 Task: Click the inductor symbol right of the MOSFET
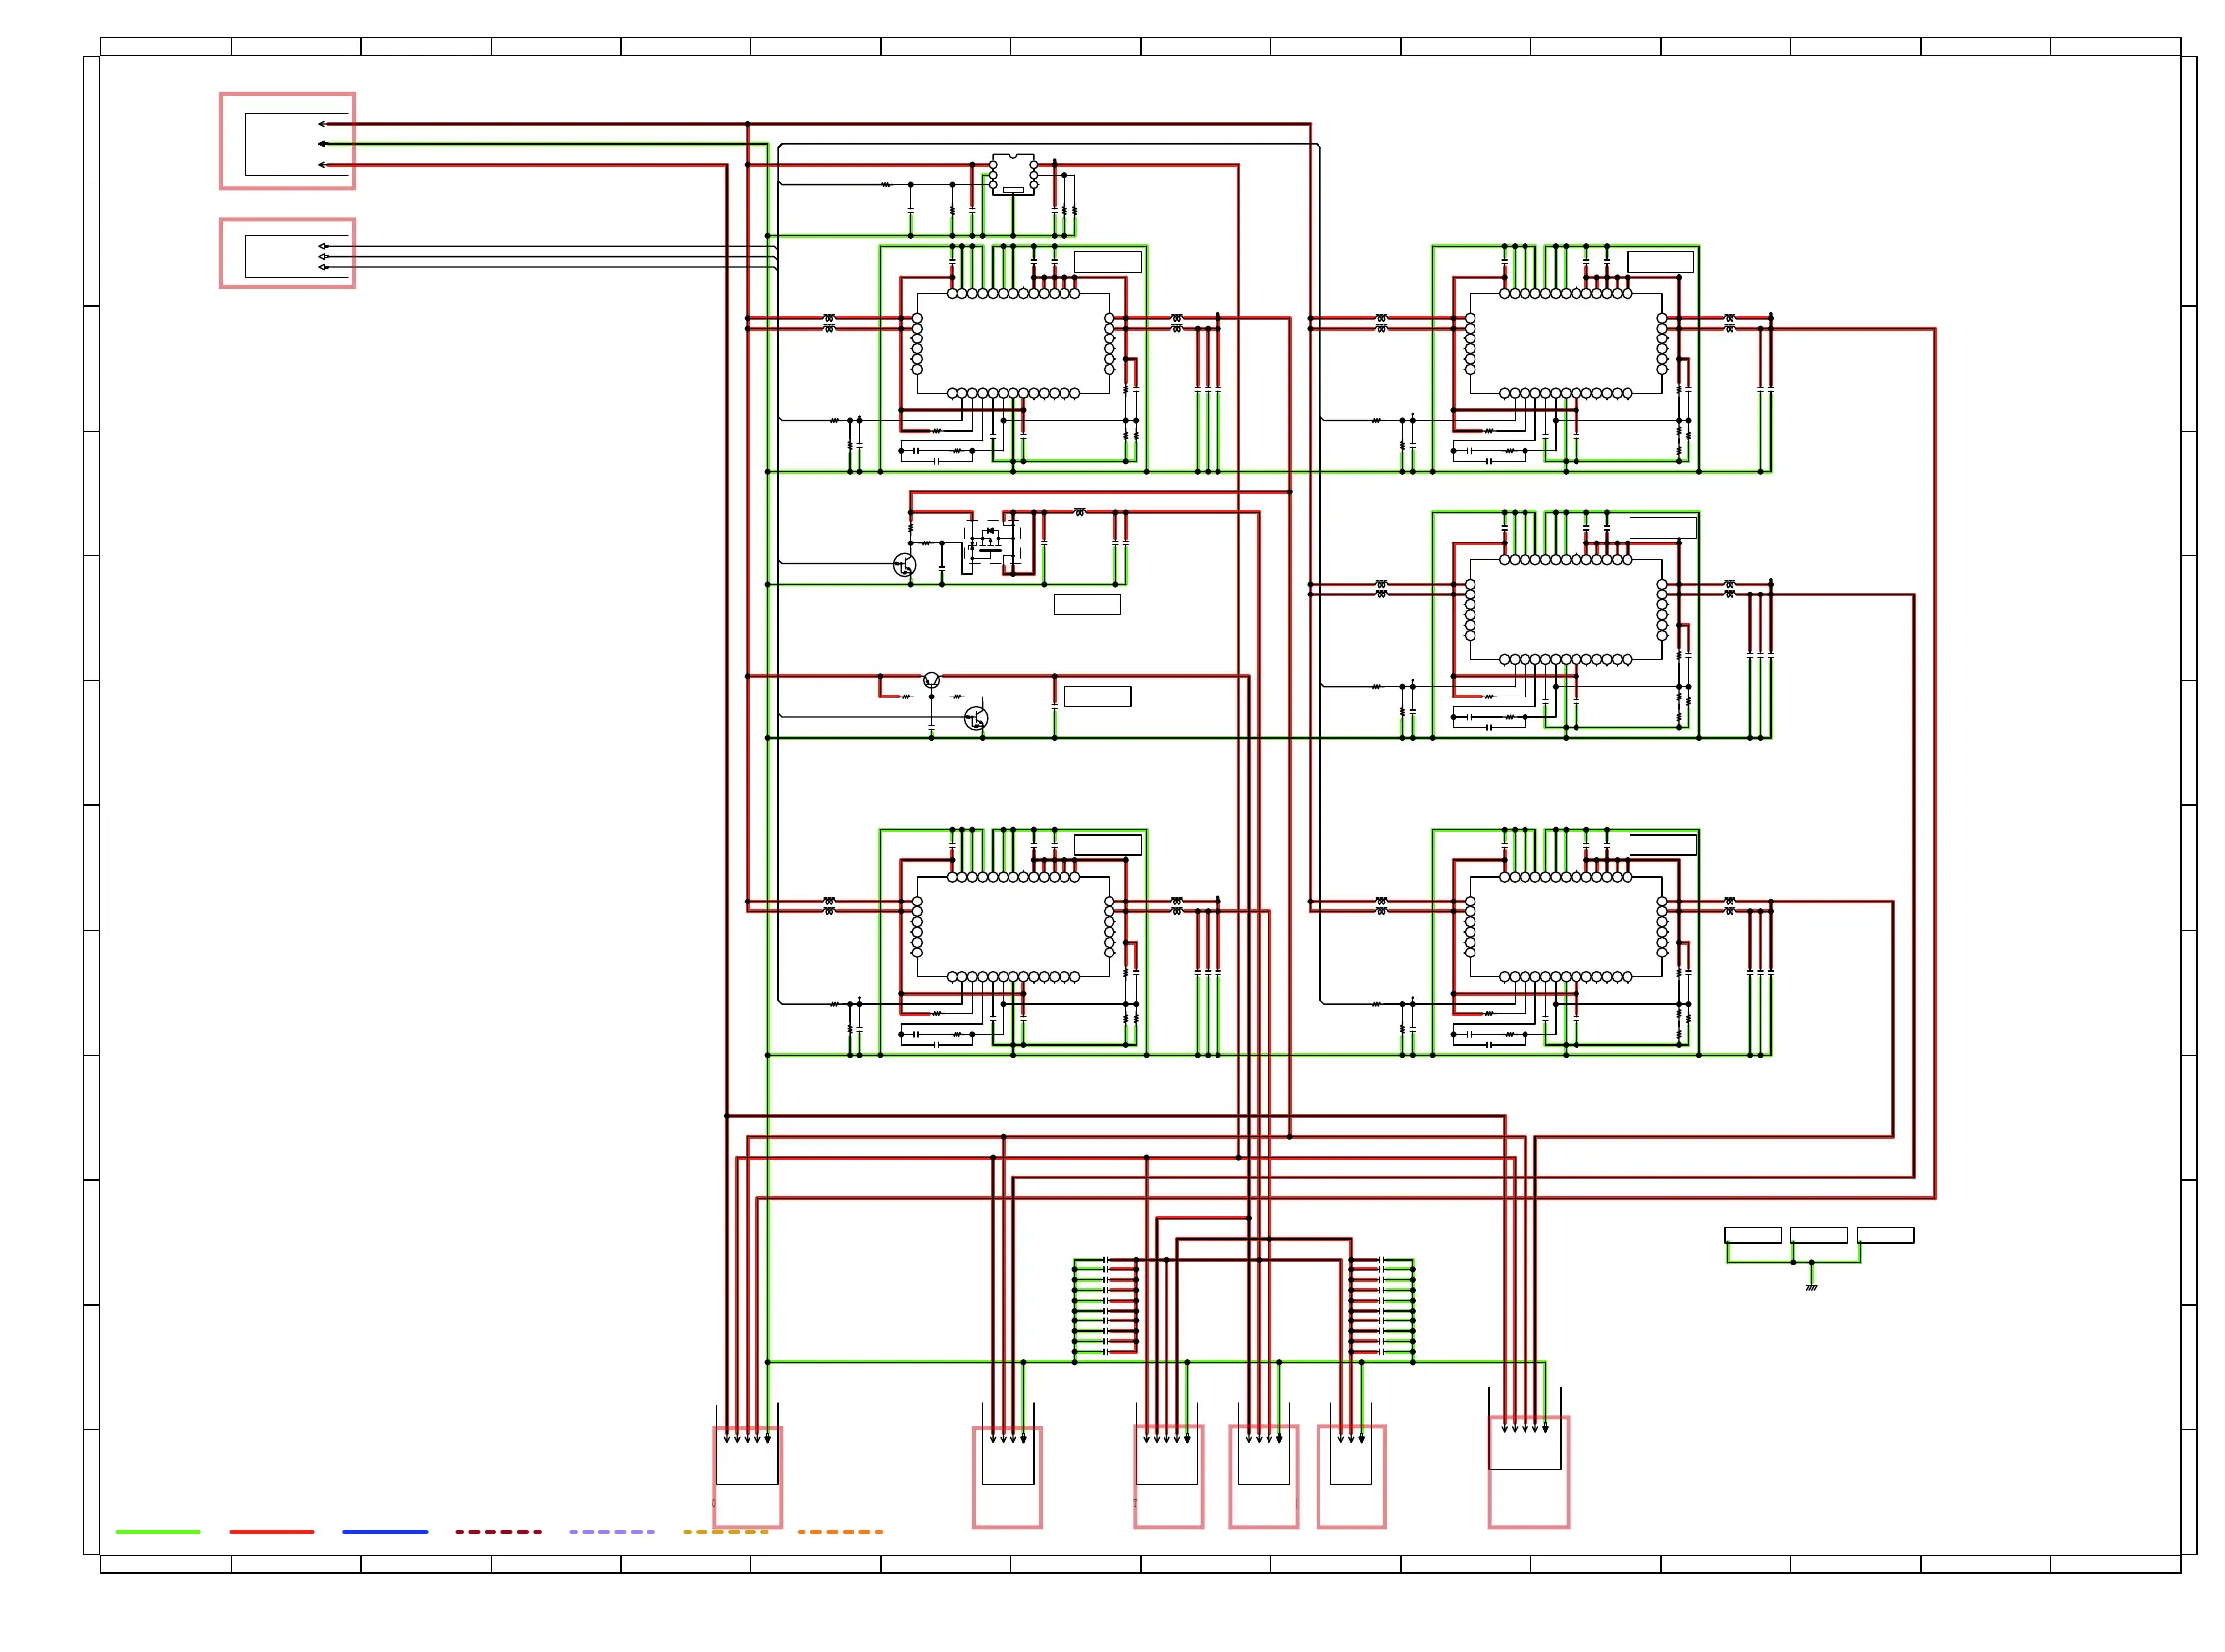tap(1079, 512)
